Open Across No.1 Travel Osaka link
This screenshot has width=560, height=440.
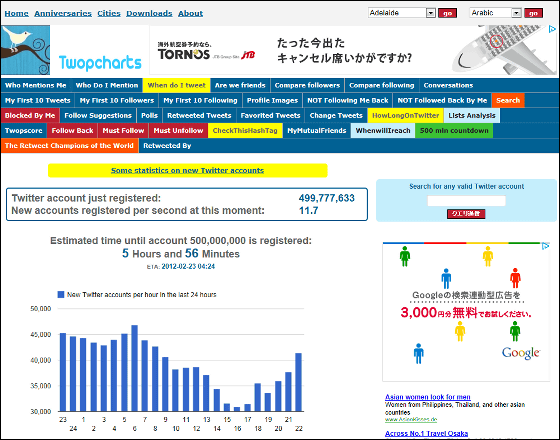tap(426, 433)
